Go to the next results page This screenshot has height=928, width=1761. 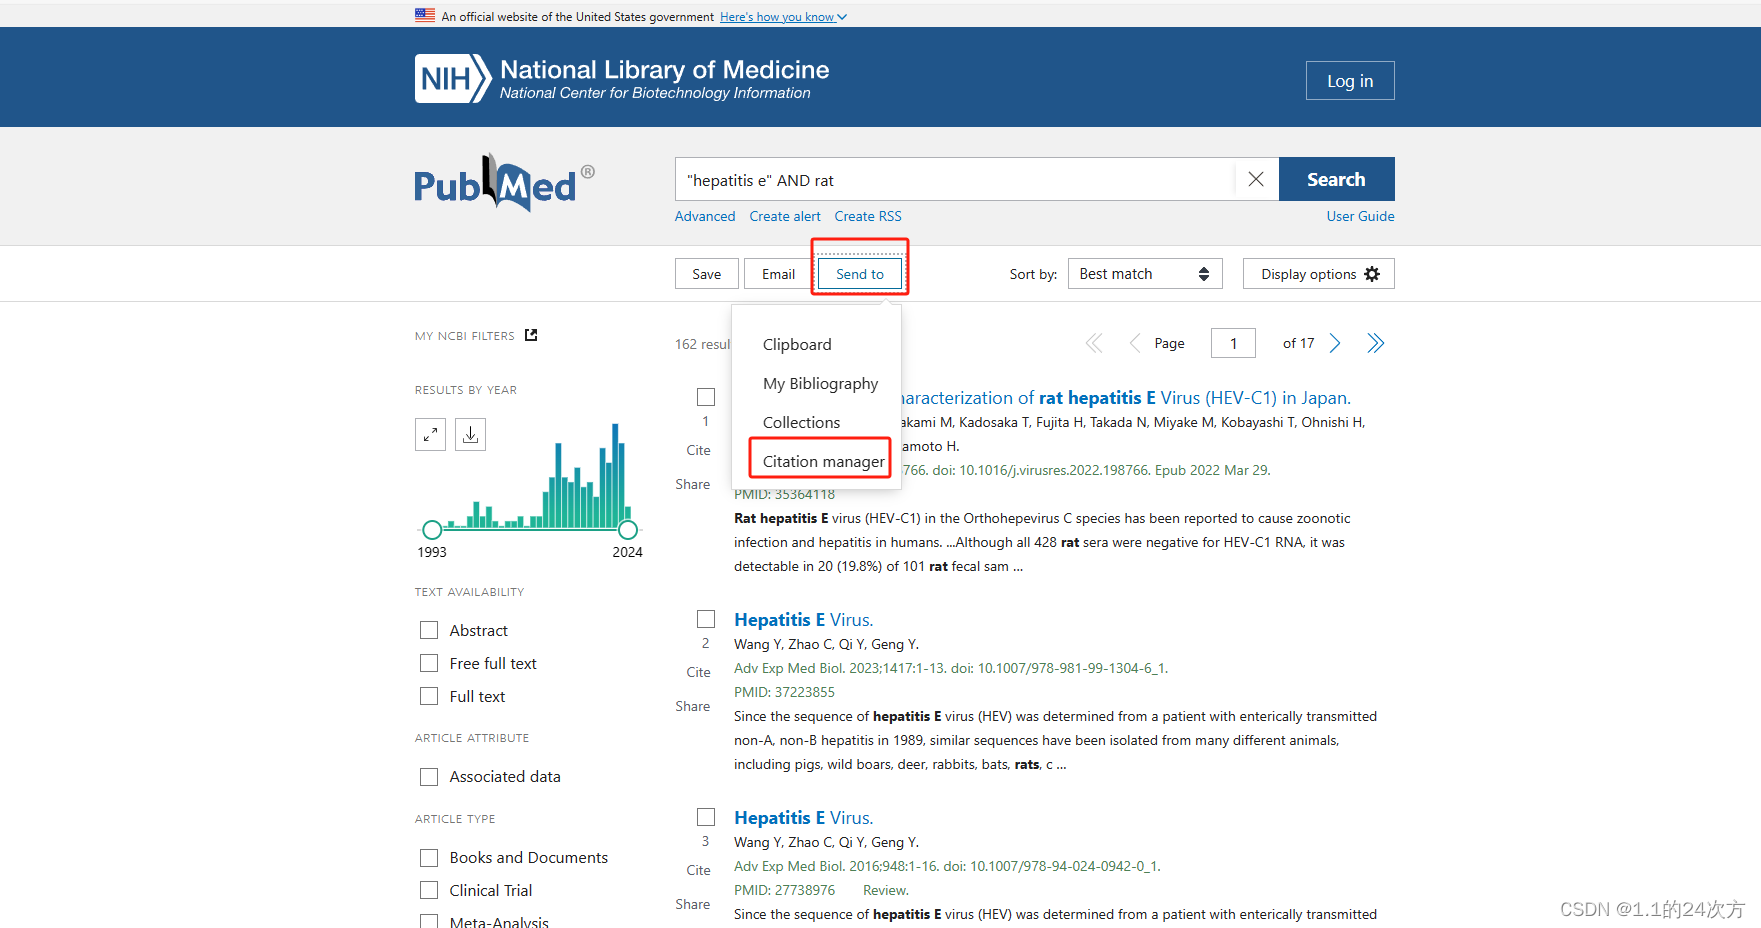pyautogui.click(x=1335, y=344)
